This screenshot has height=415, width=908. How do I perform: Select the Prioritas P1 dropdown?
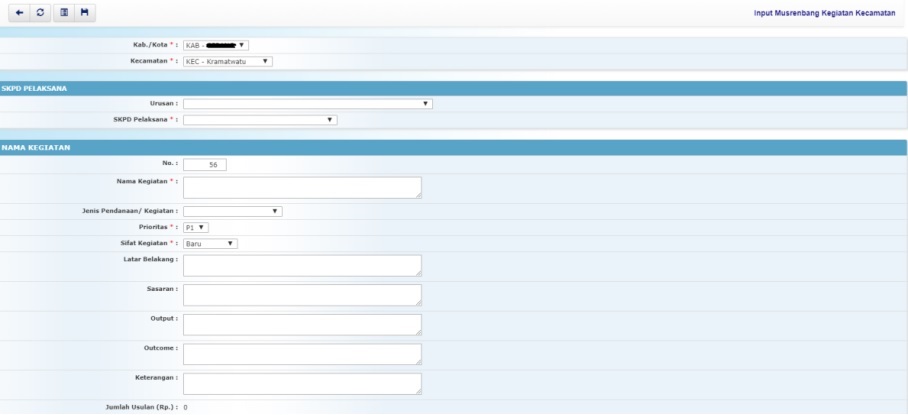point(195,227)
